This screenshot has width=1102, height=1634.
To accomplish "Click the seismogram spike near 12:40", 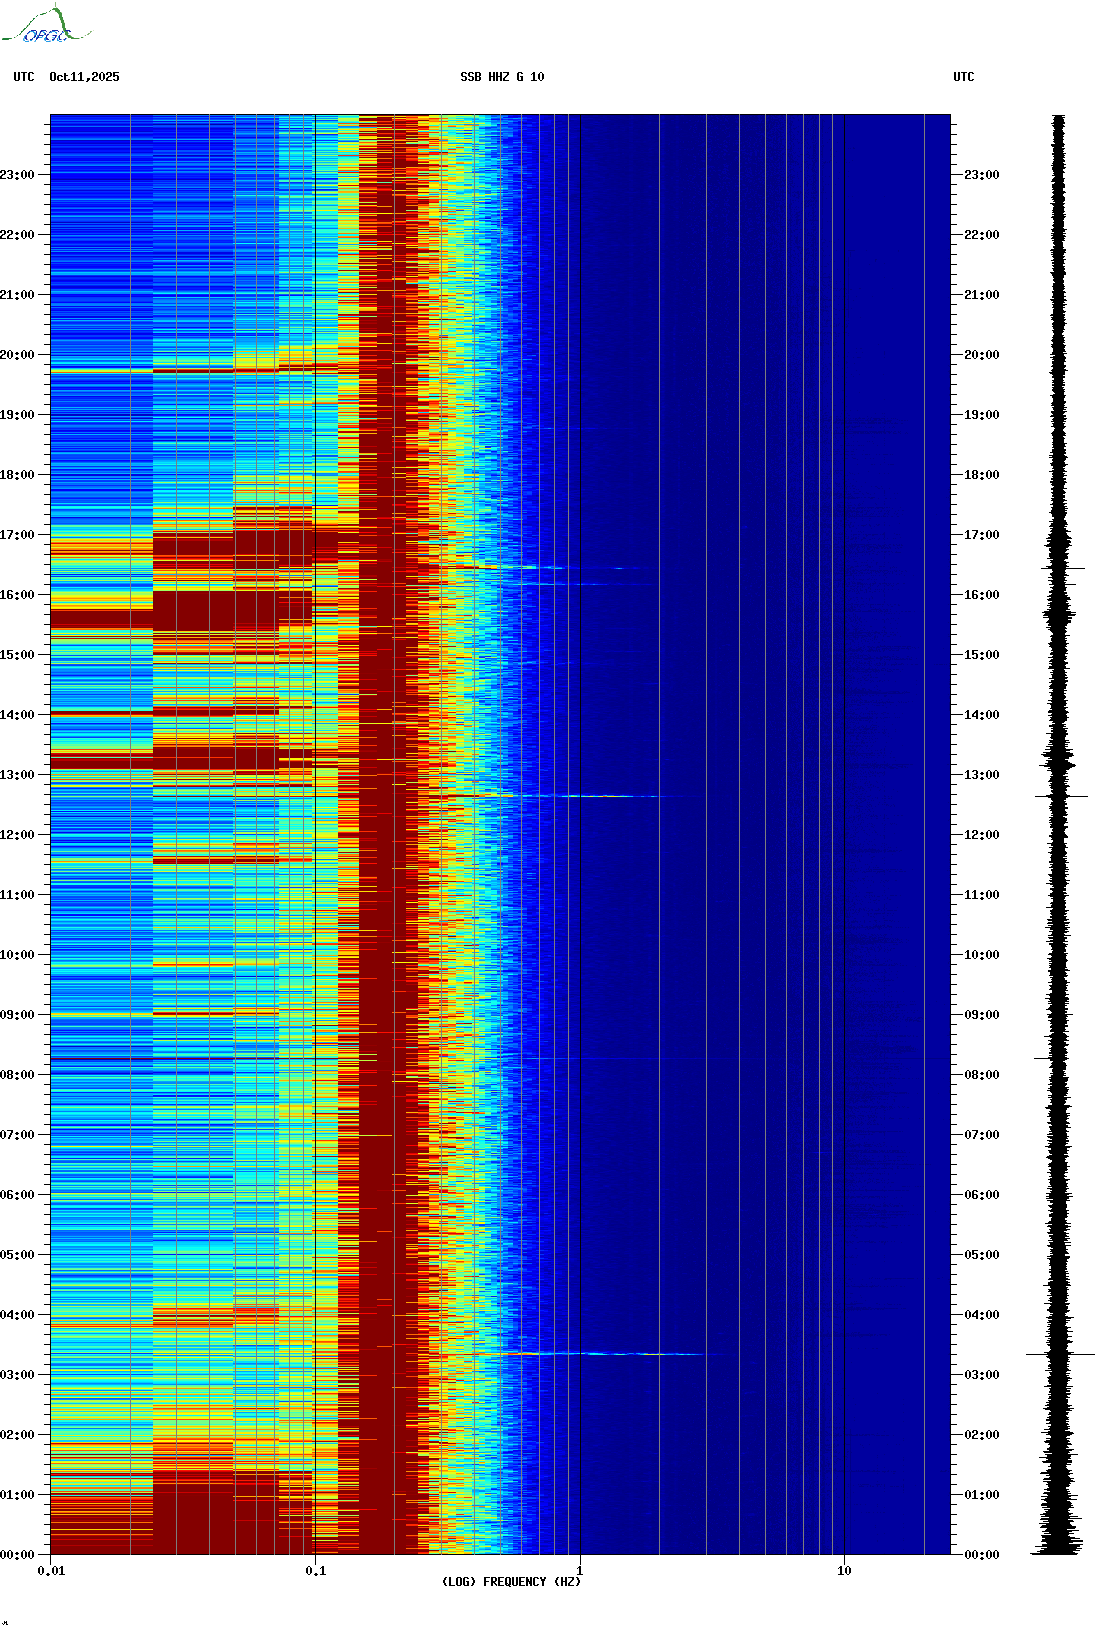I will (1060, 796).
